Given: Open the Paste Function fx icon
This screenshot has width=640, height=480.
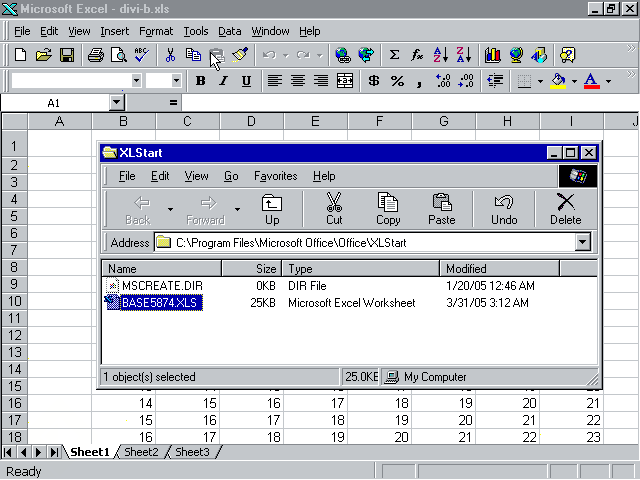Looking at the screenshot, I should 417,55.
